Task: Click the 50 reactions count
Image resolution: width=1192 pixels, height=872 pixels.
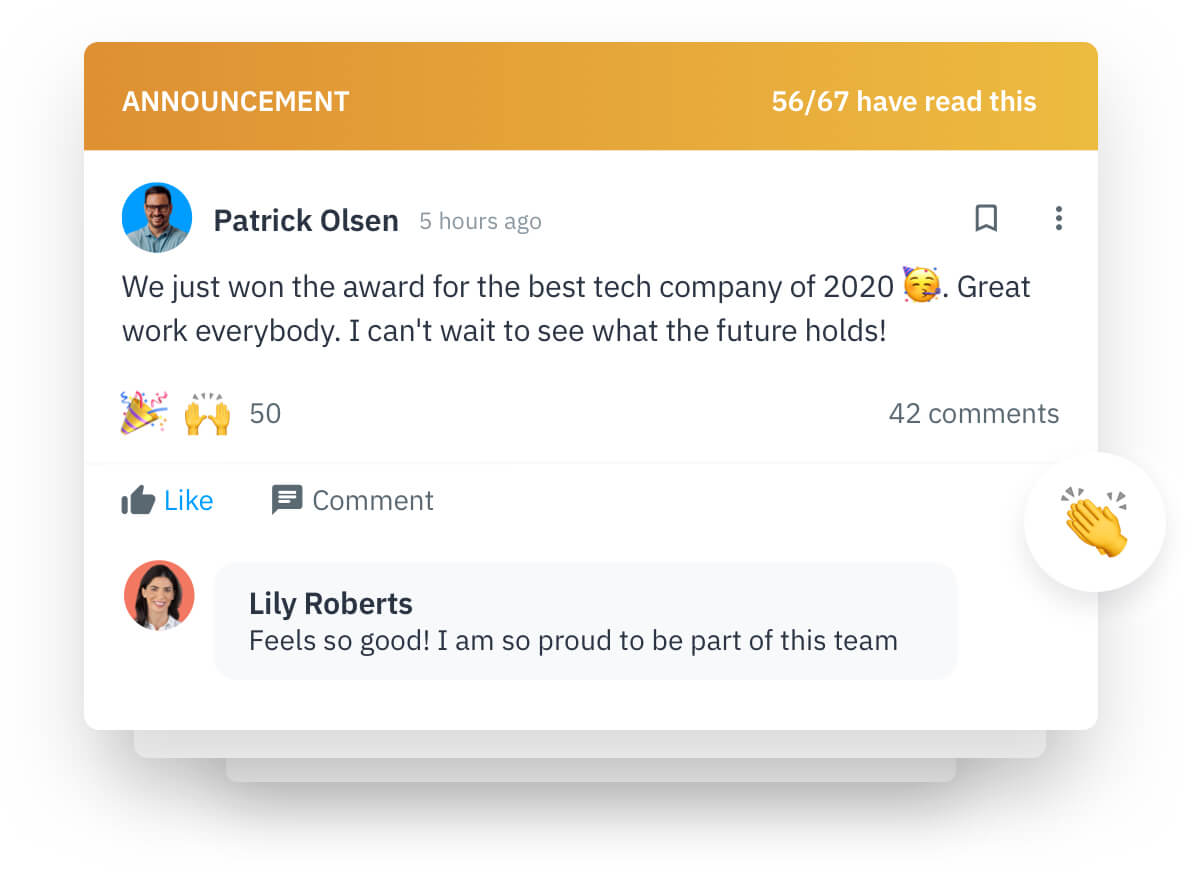Action: click(x=265, y=414)
